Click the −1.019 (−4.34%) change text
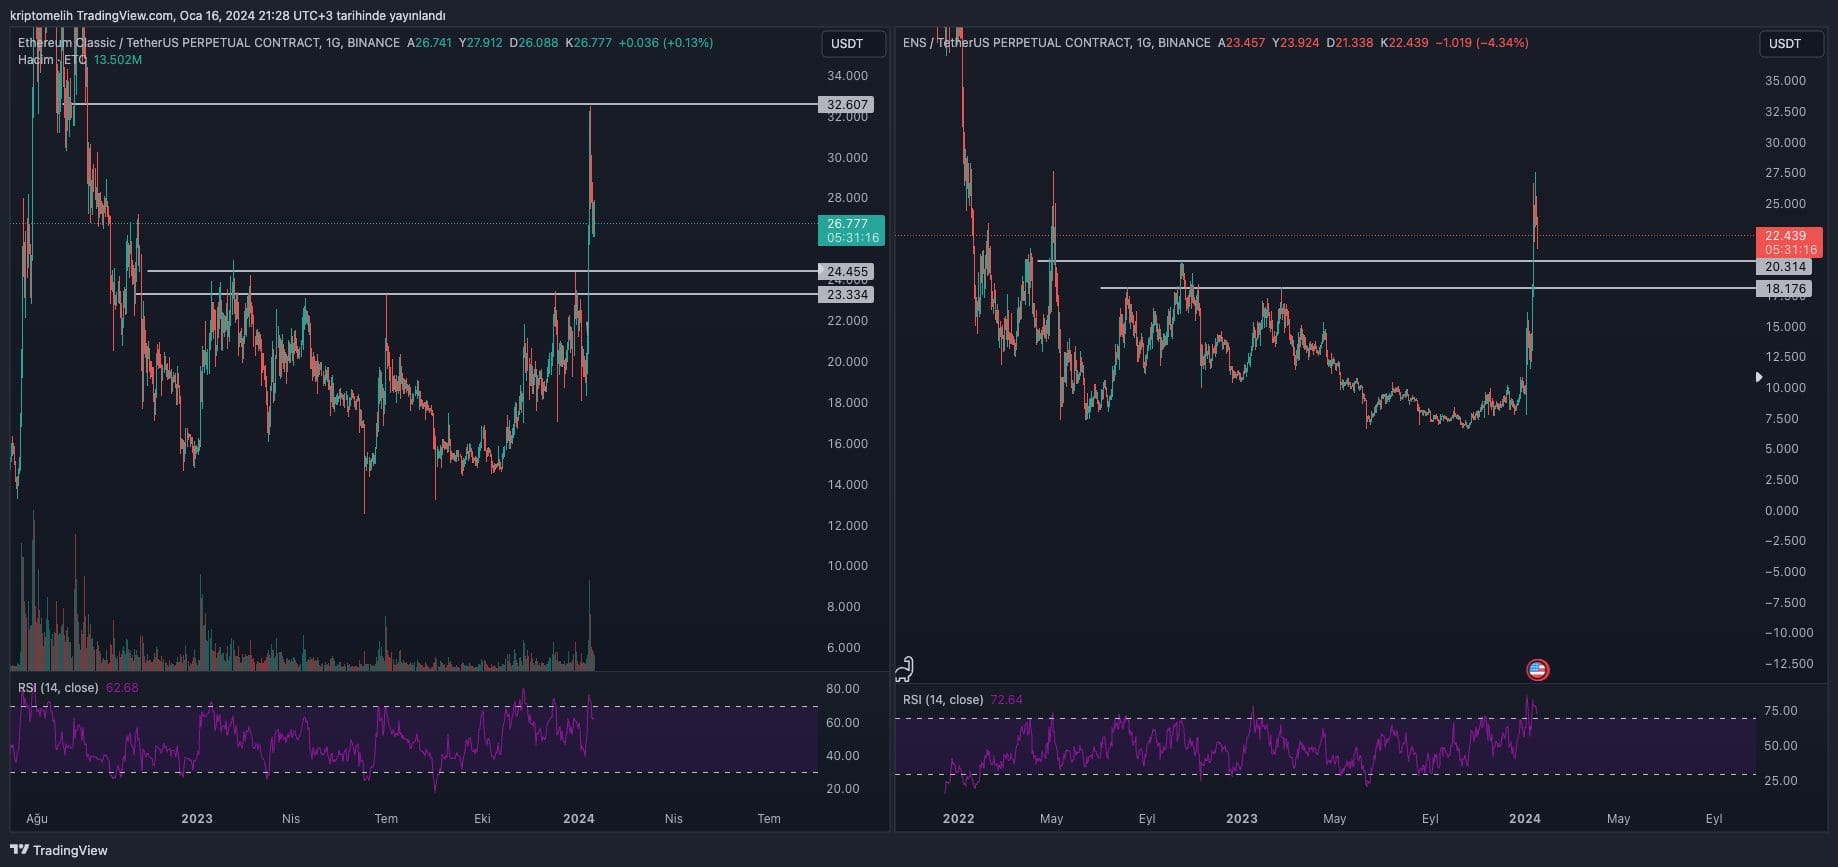Screen dimensions: 1838x867 click(1482, 43)
